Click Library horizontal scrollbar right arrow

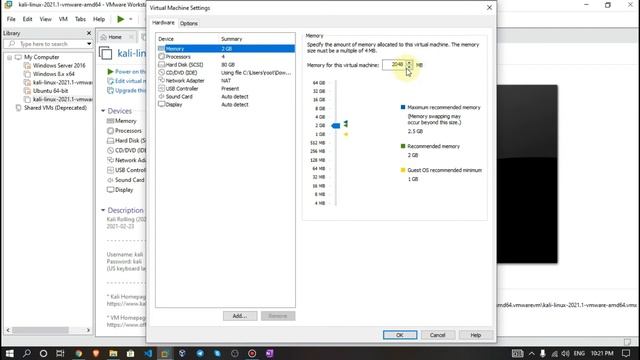click(x=89, y=330)
